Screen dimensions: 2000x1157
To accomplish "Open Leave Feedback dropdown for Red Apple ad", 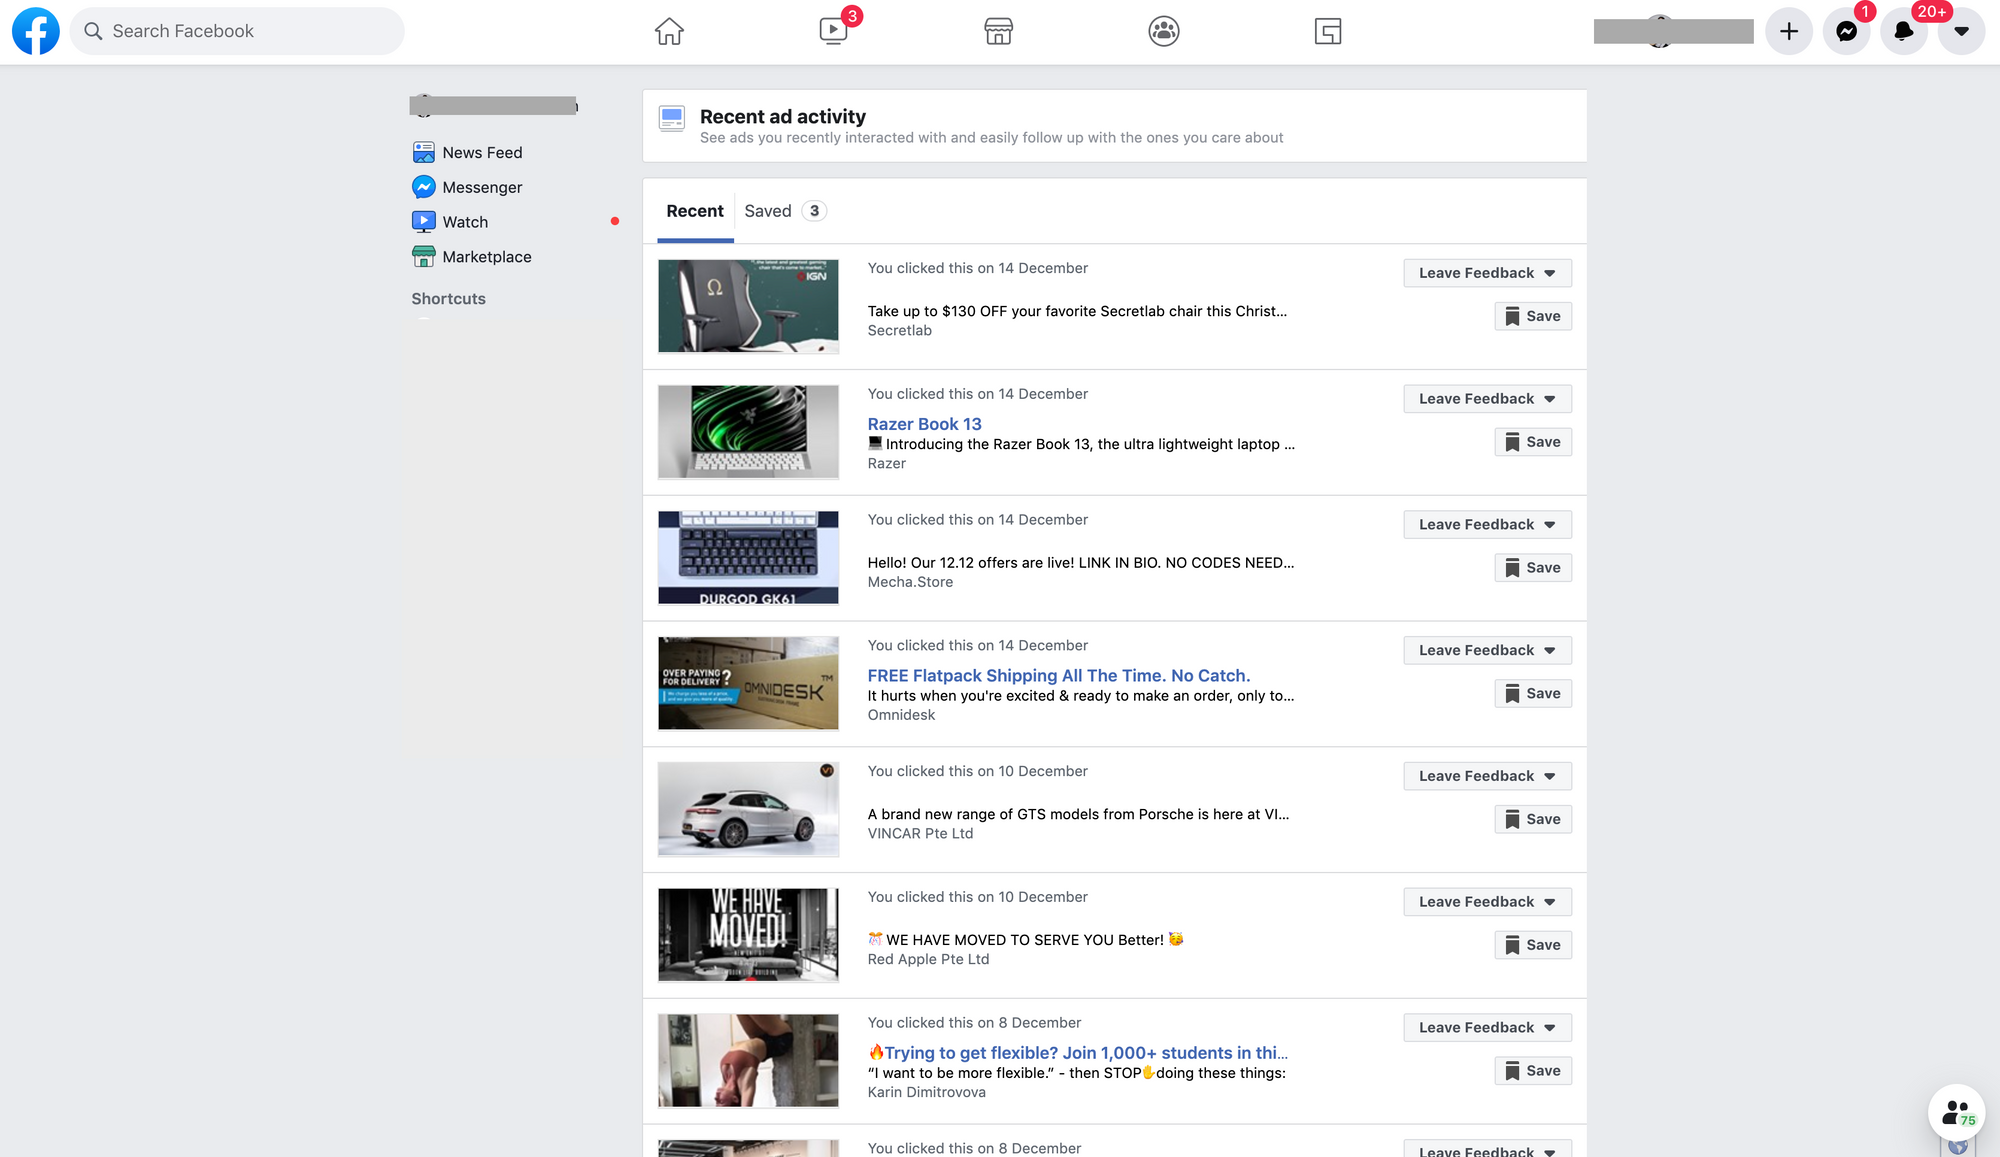I will [1487, 902].
